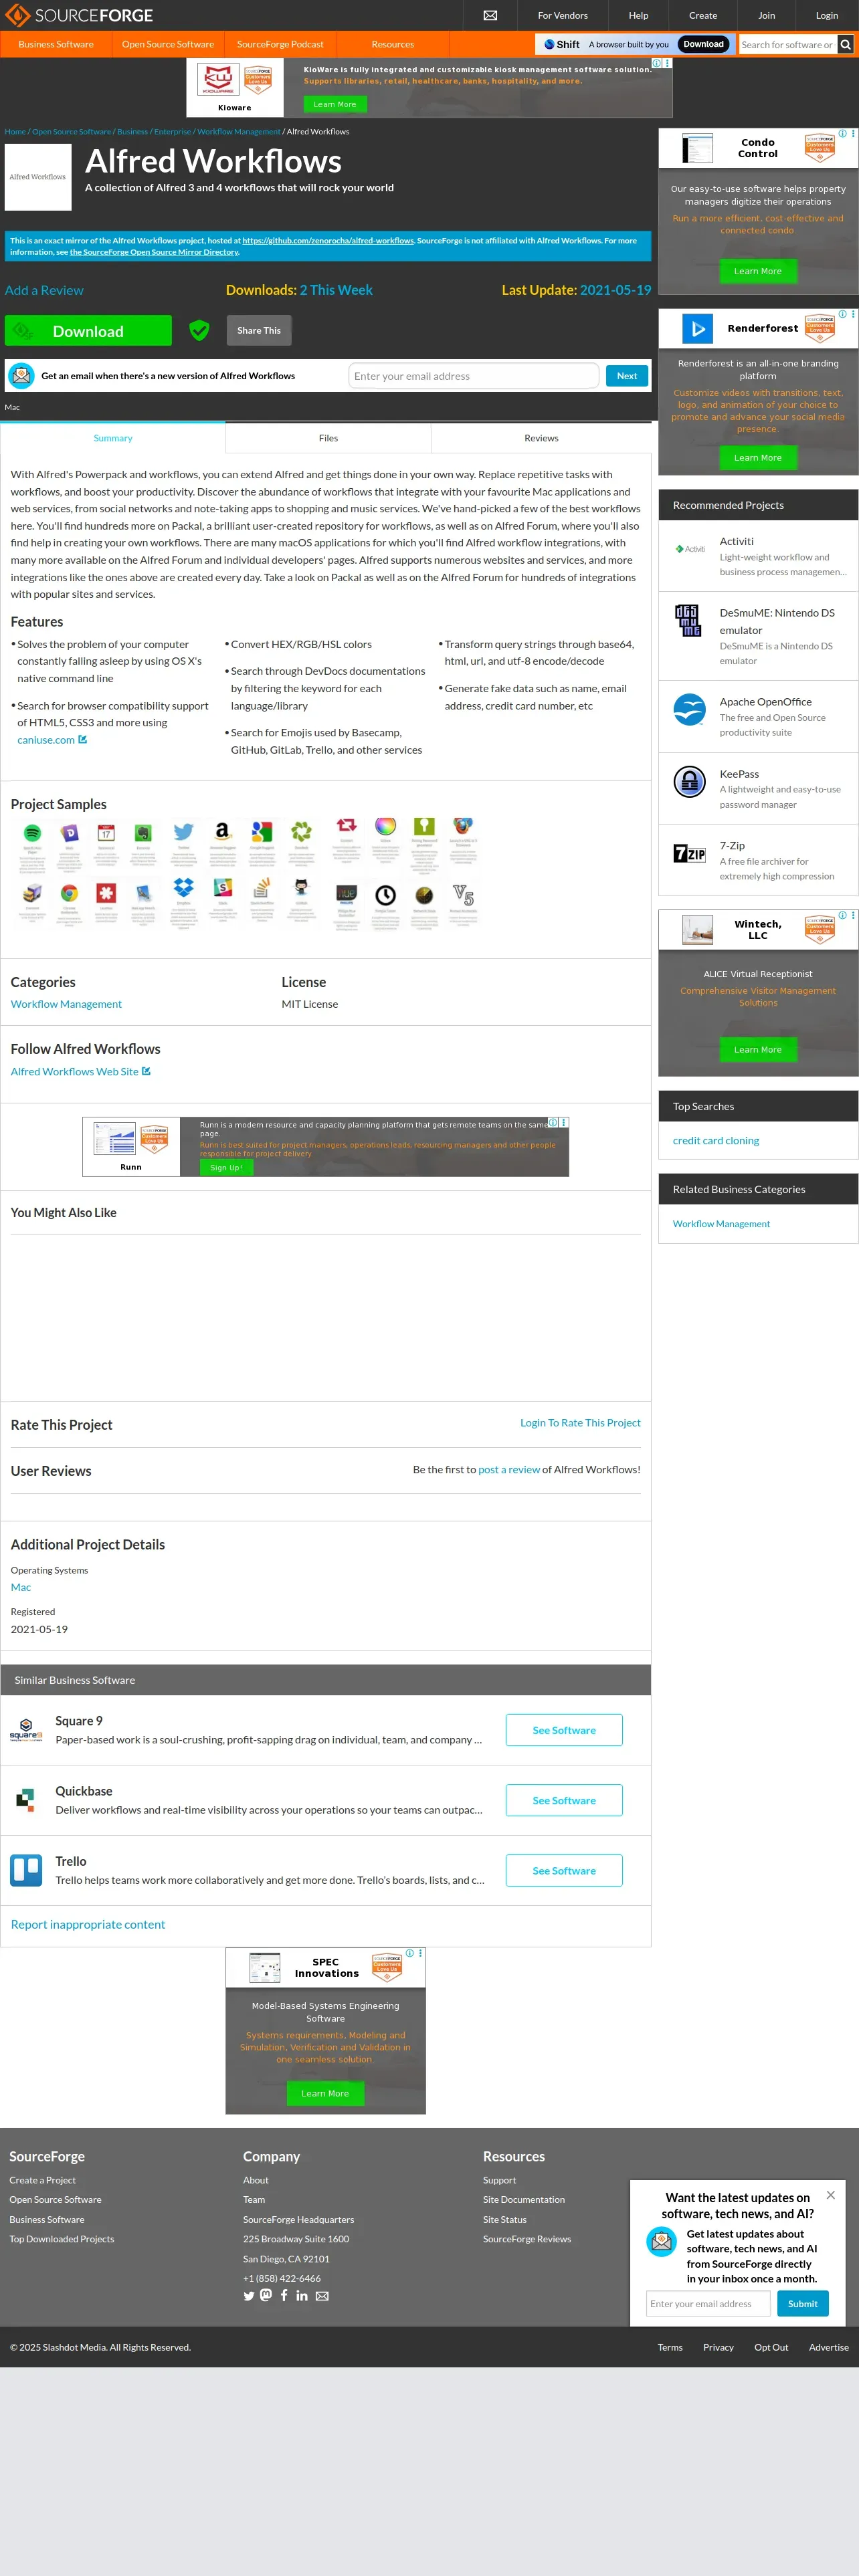Image resolution: width=859 pixels, height=2576 pixels.
Task: Click the Trello logo
Action: [x=26, y=1869]
